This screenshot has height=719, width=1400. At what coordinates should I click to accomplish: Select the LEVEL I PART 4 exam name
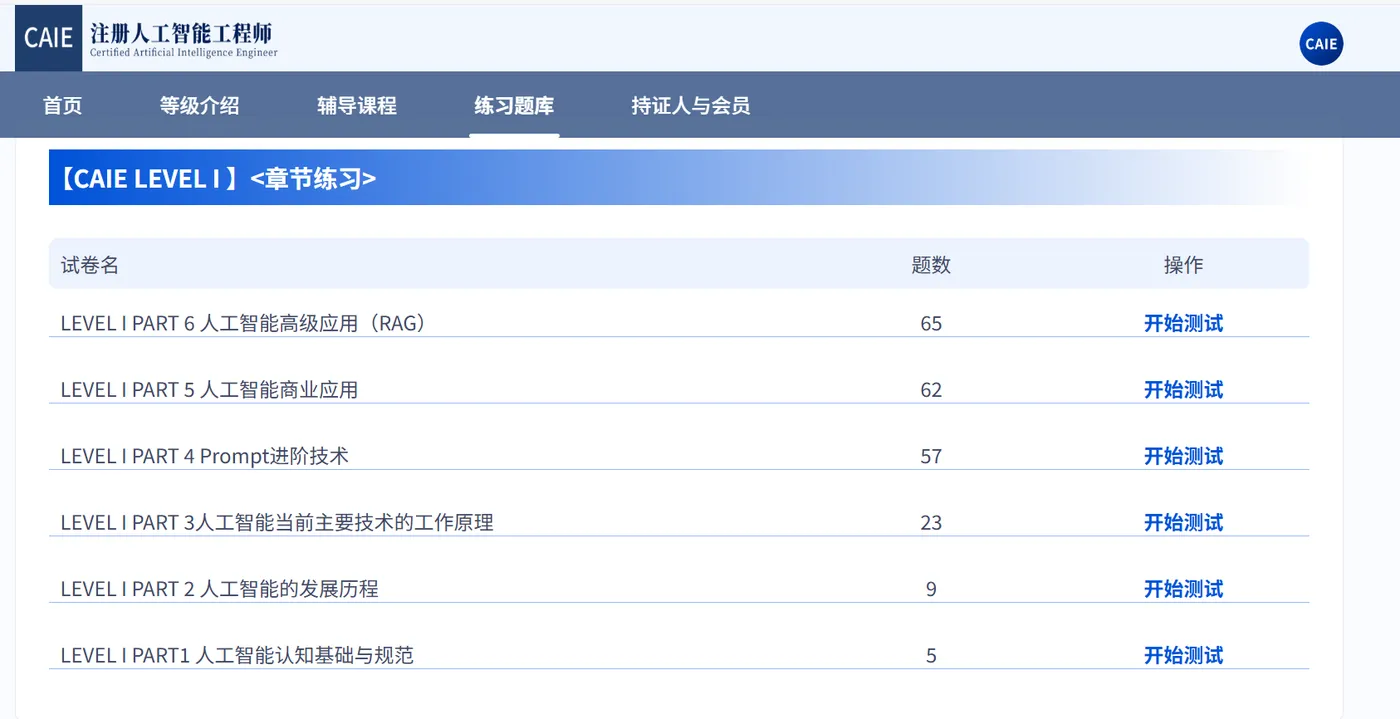205,456
